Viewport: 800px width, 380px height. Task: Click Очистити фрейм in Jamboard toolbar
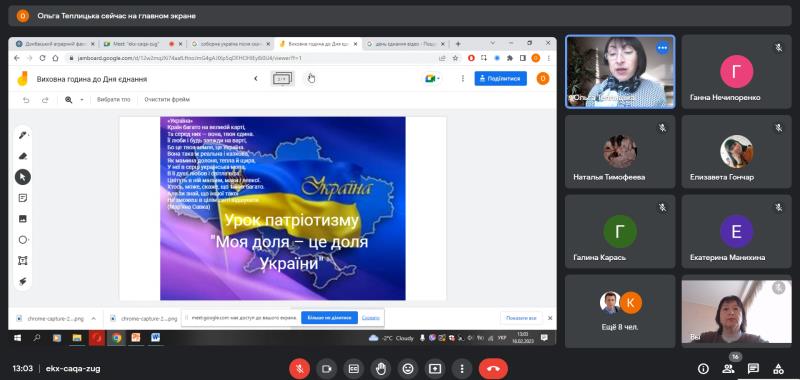click(167, 99)
